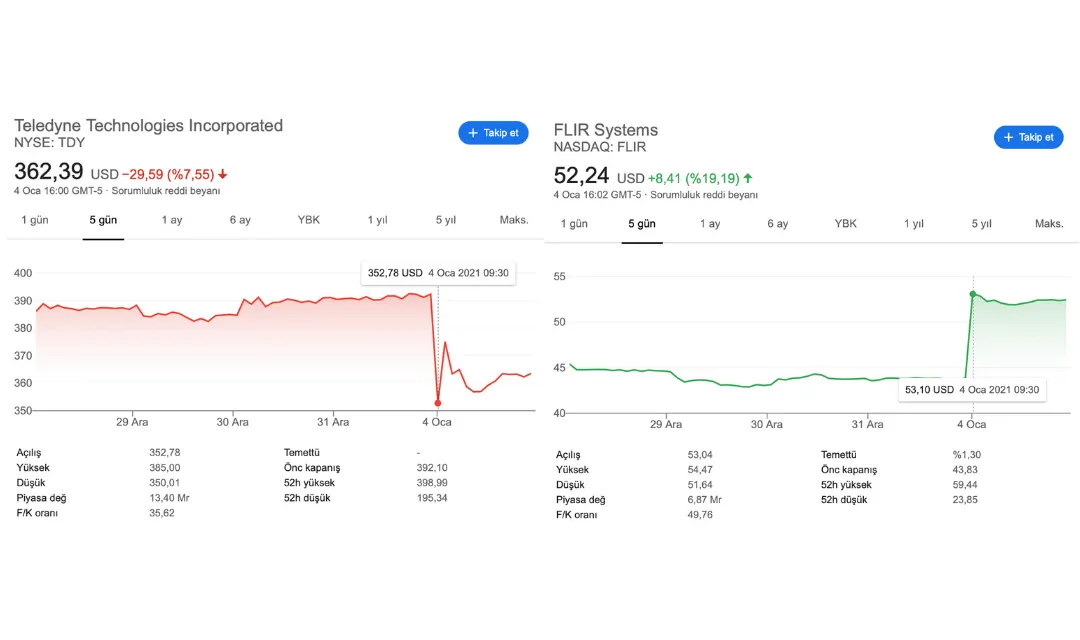Open FLIR 5 yıl range tab

(982, 223)
